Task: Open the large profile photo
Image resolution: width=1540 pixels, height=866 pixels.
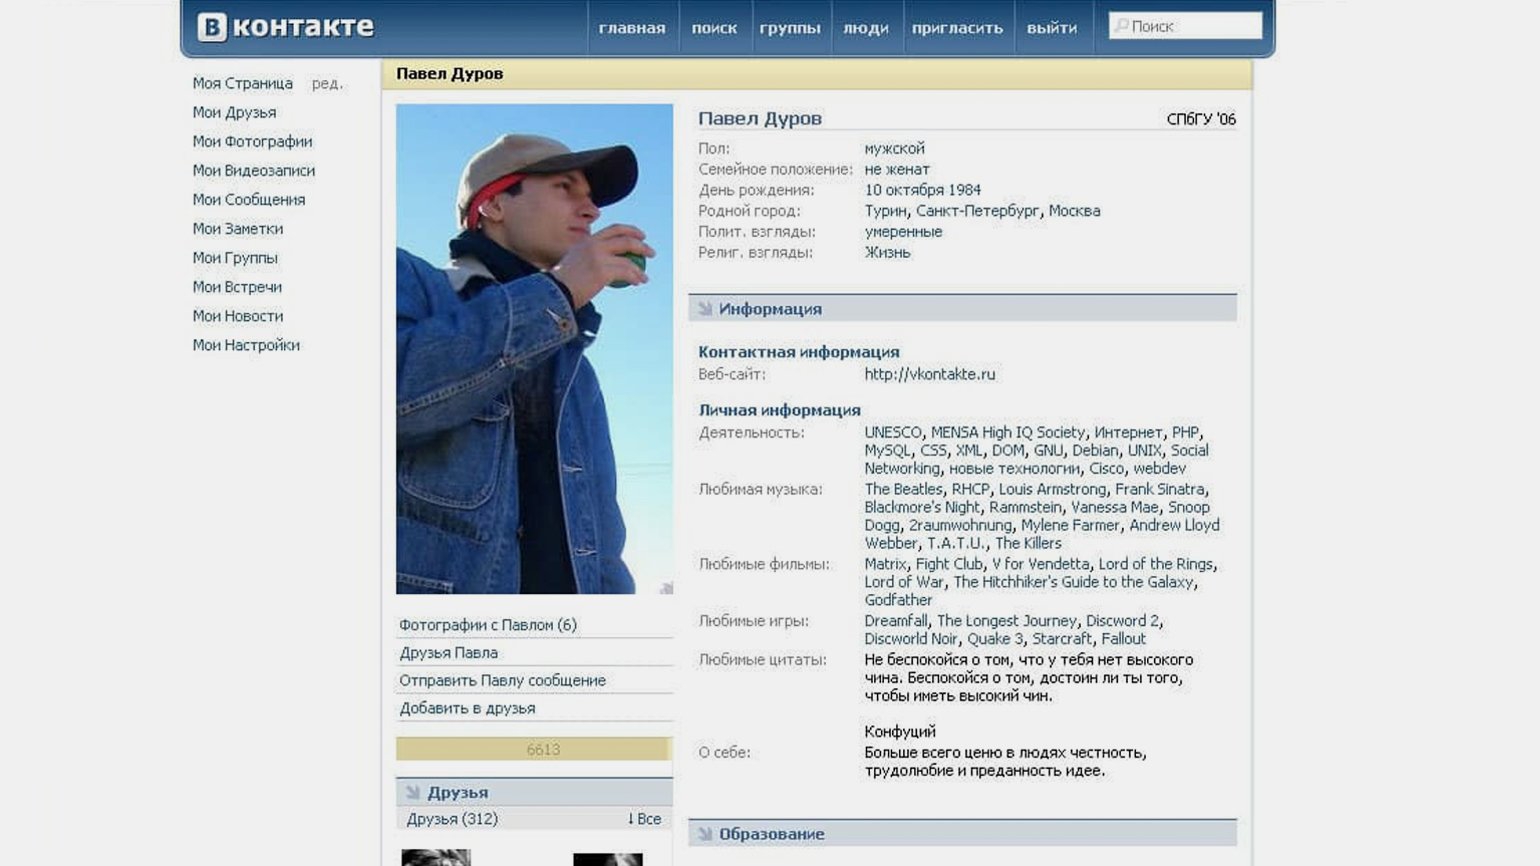Action: 534,349
